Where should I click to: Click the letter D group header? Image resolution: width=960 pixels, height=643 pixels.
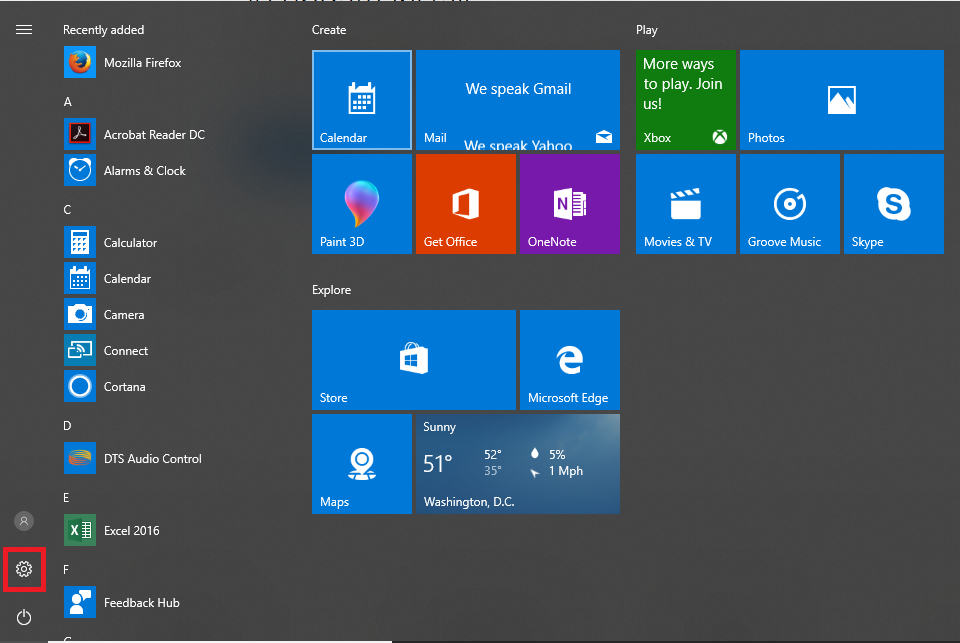click(x=67, y=426)
